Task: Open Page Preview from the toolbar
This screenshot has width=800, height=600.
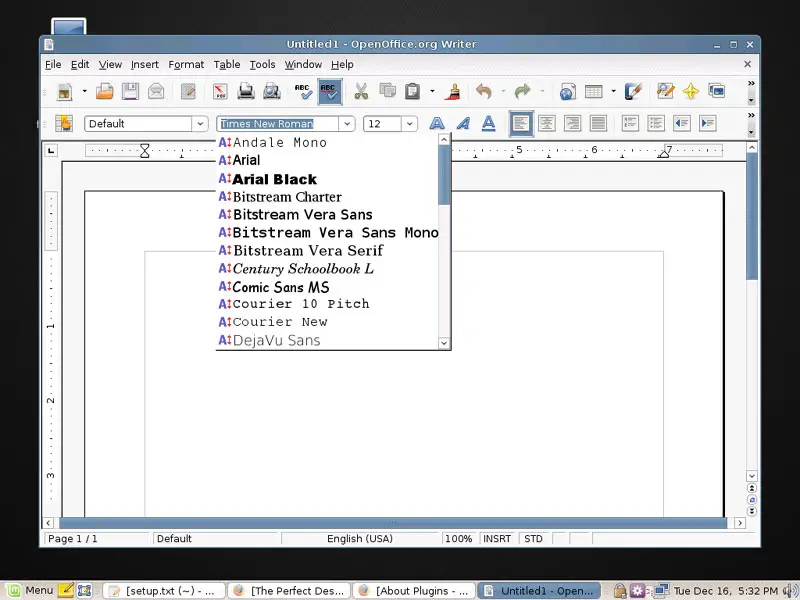Action: pyautogui.click(x=272, y=92)
